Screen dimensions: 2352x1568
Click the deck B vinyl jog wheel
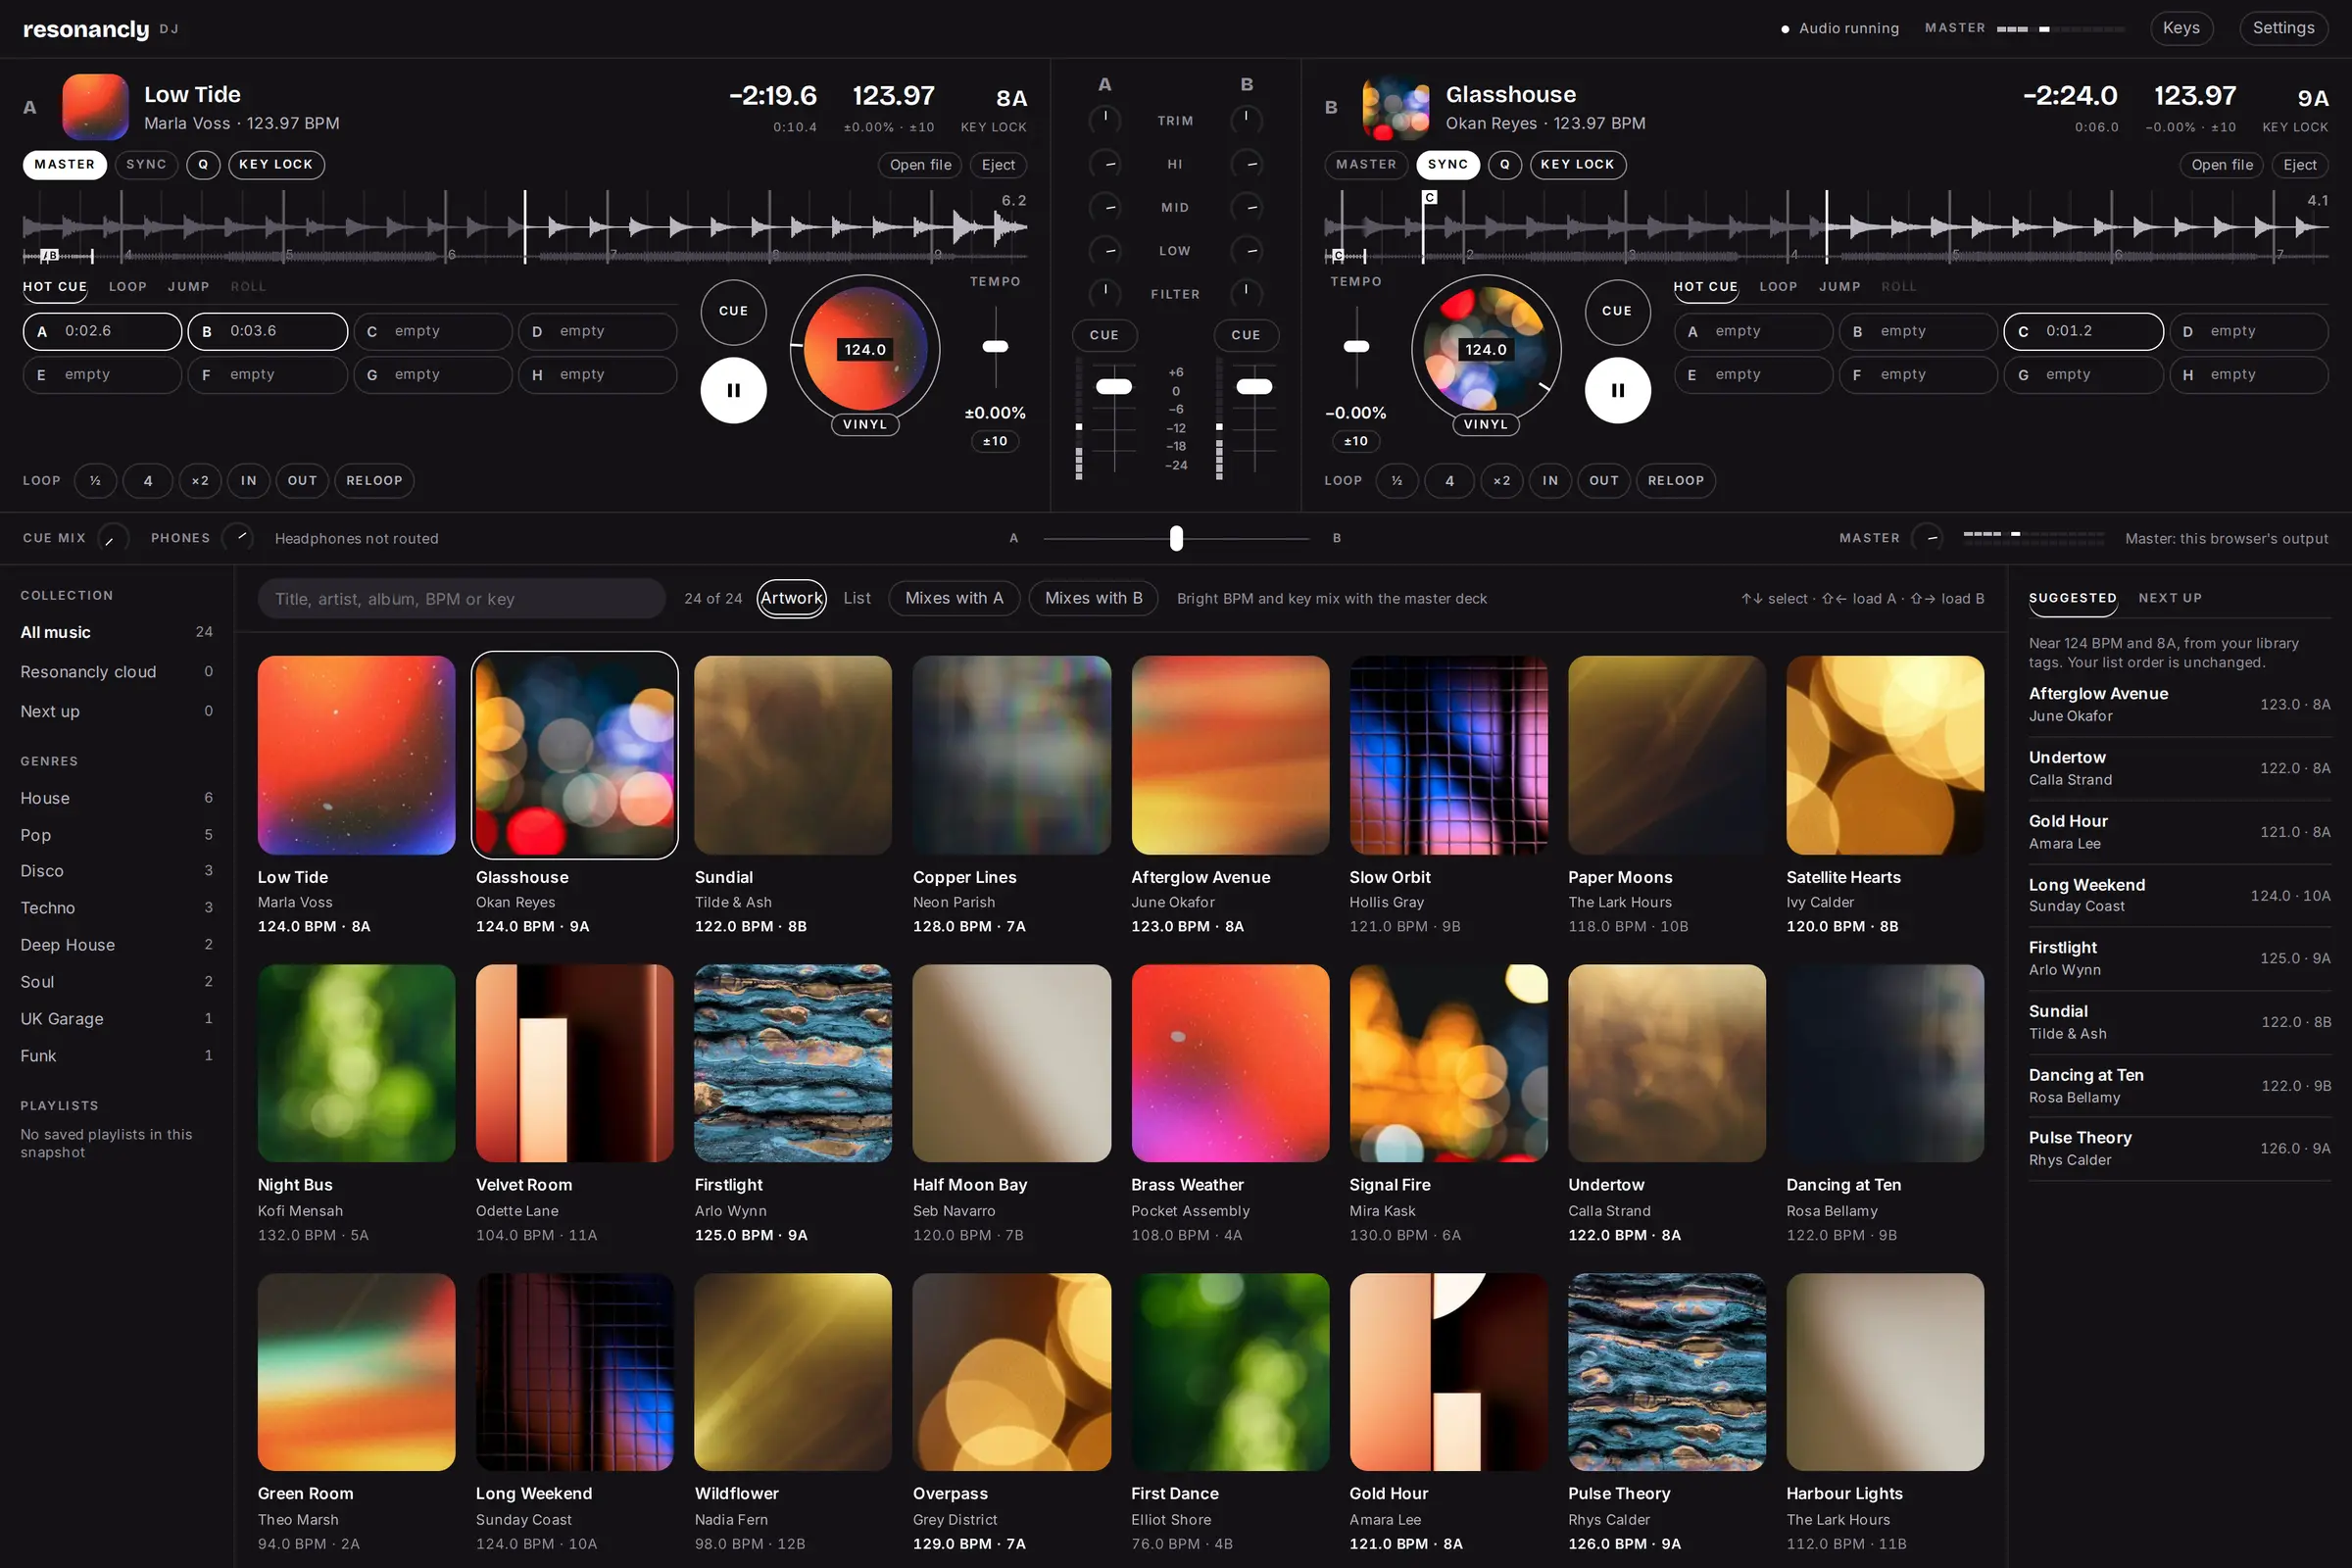pos(1485,349)
